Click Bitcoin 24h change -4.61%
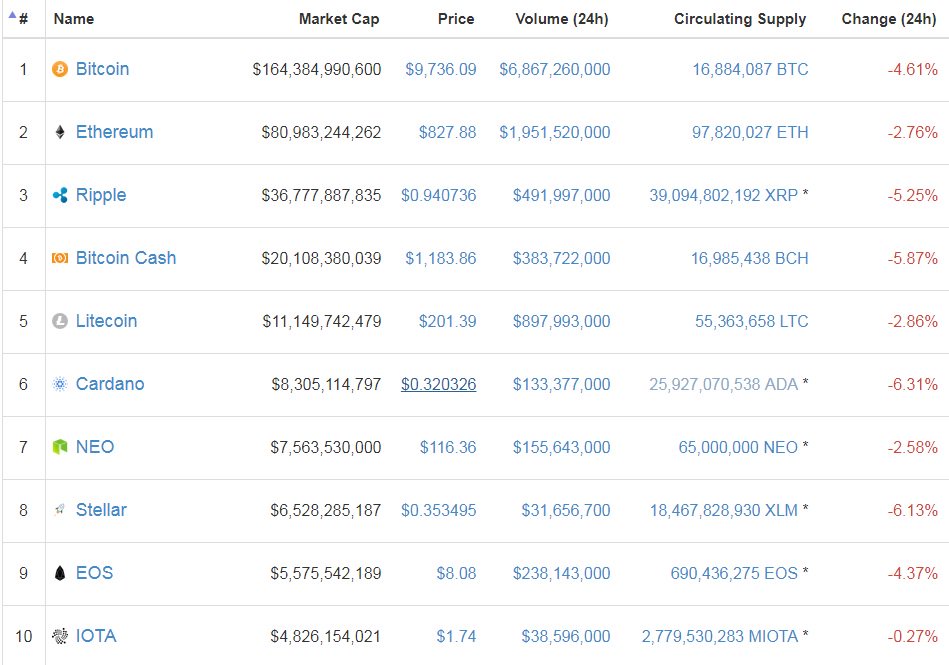949x665 pixels. tap(913, 70)
